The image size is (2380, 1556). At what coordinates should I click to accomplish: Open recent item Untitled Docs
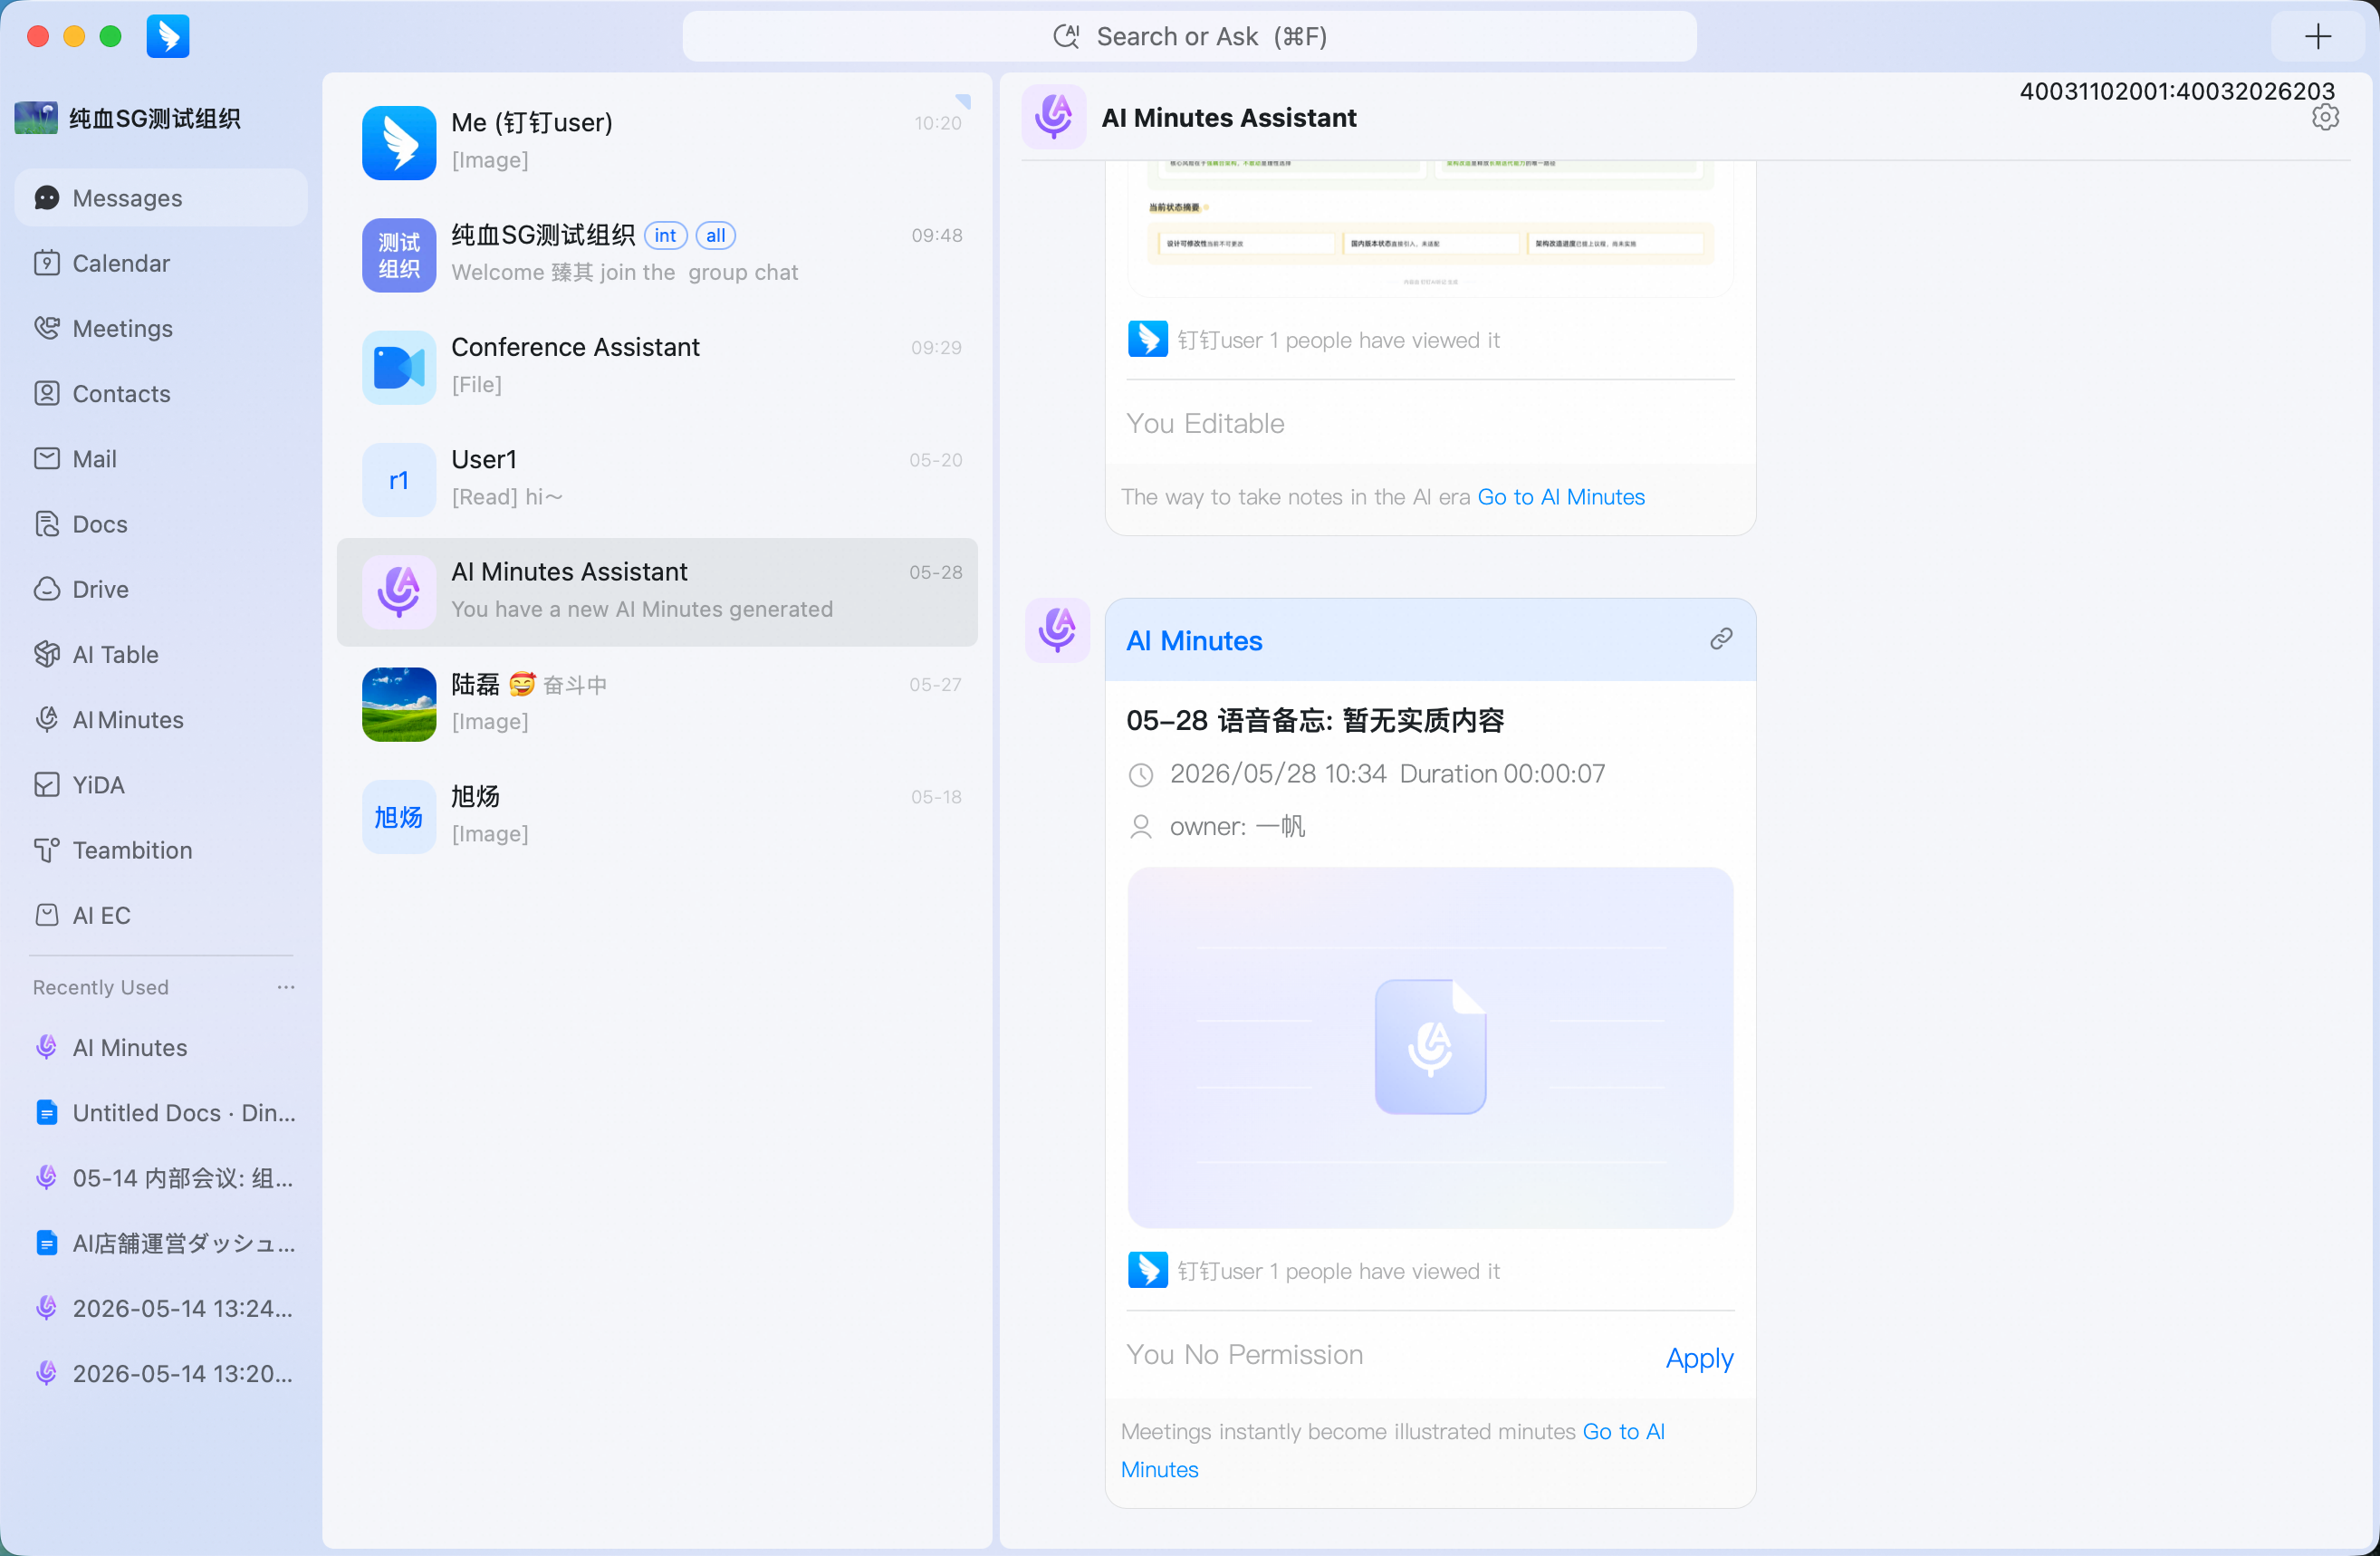coord(161,1112)
